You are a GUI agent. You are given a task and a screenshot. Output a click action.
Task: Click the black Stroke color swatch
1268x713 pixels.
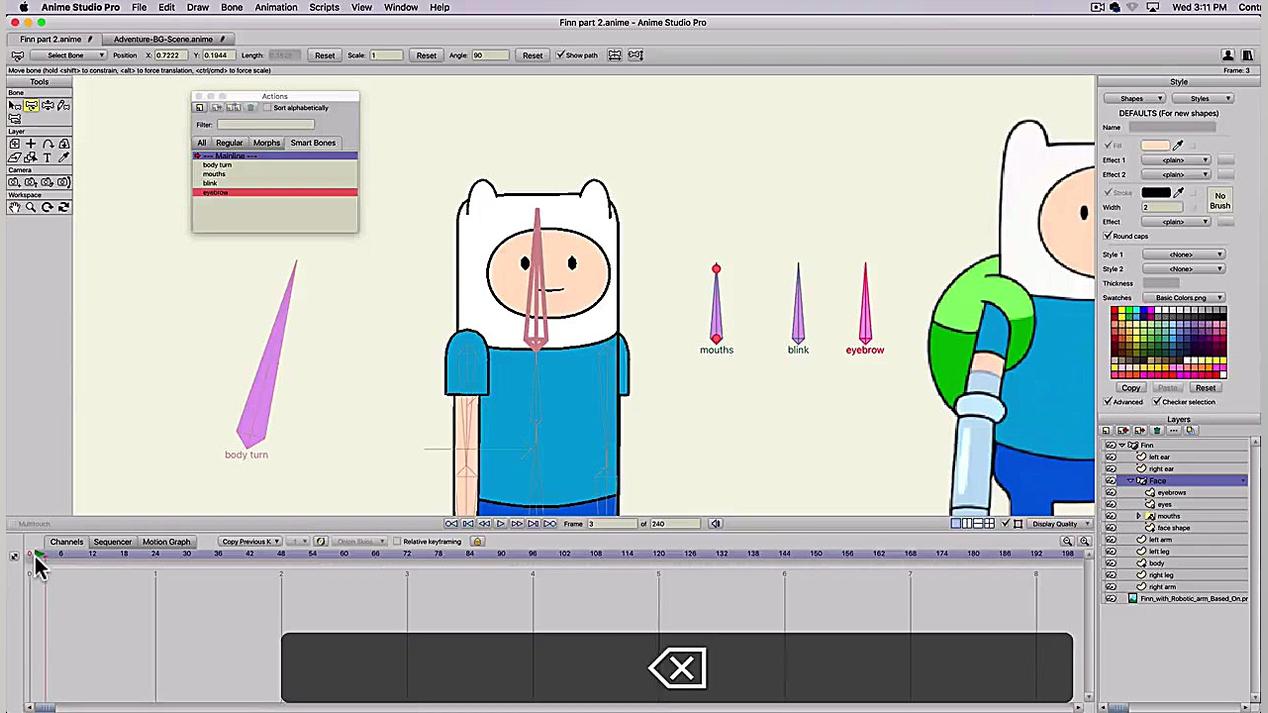(x=1155, y=192)
